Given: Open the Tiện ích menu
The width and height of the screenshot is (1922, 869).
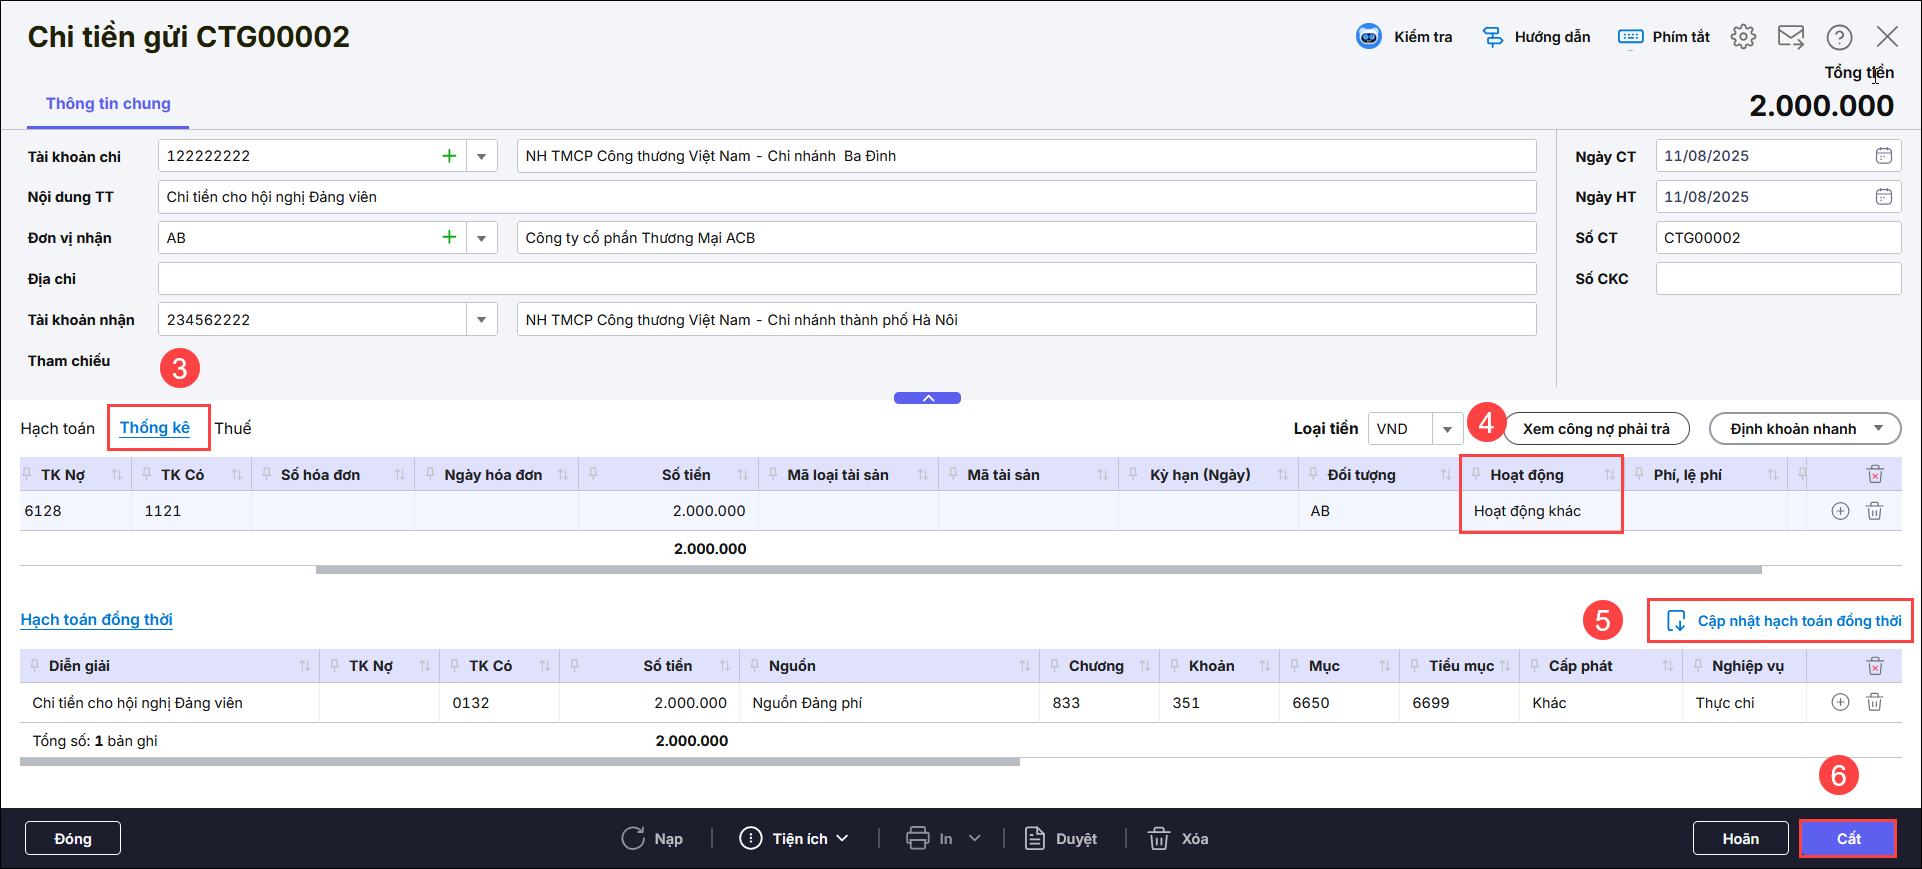Looking at the screenshot, I should 794,838.
